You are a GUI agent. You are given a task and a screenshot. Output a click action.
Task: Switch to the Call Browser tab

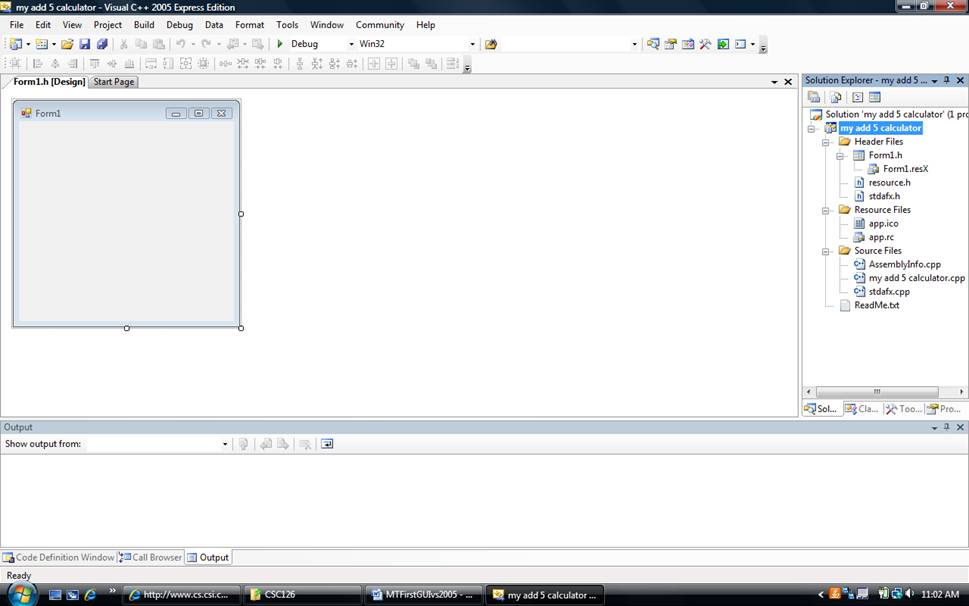tap(151, 557)
